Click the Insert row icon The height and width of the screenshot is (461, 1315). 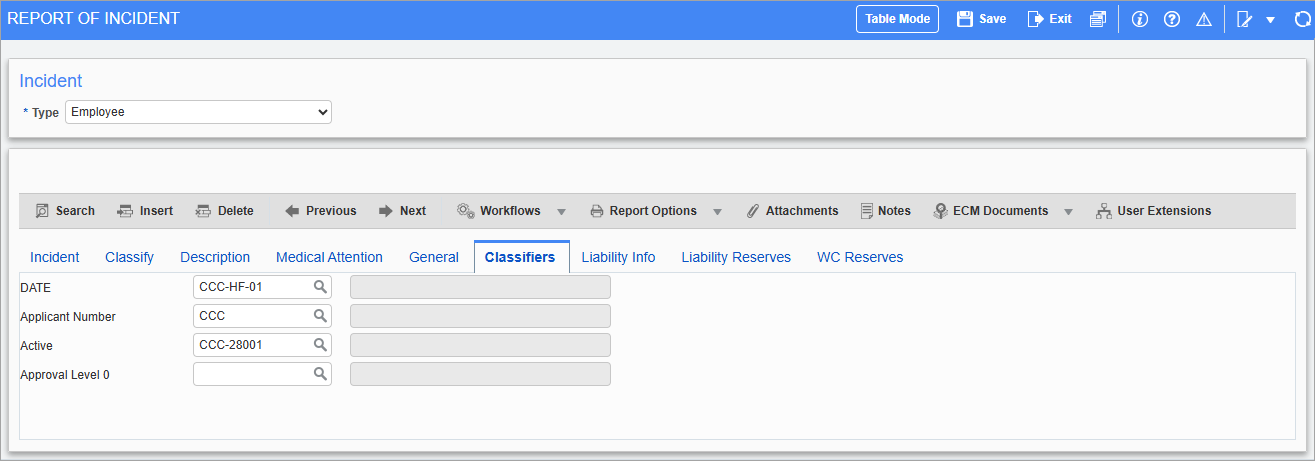[125, 211]
